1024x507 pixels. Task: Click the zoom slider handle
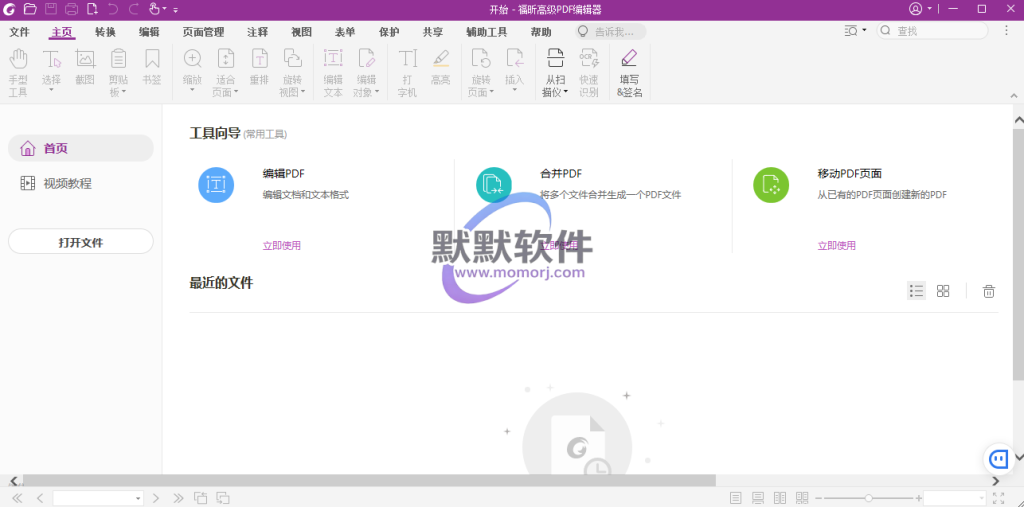(869, 498)
